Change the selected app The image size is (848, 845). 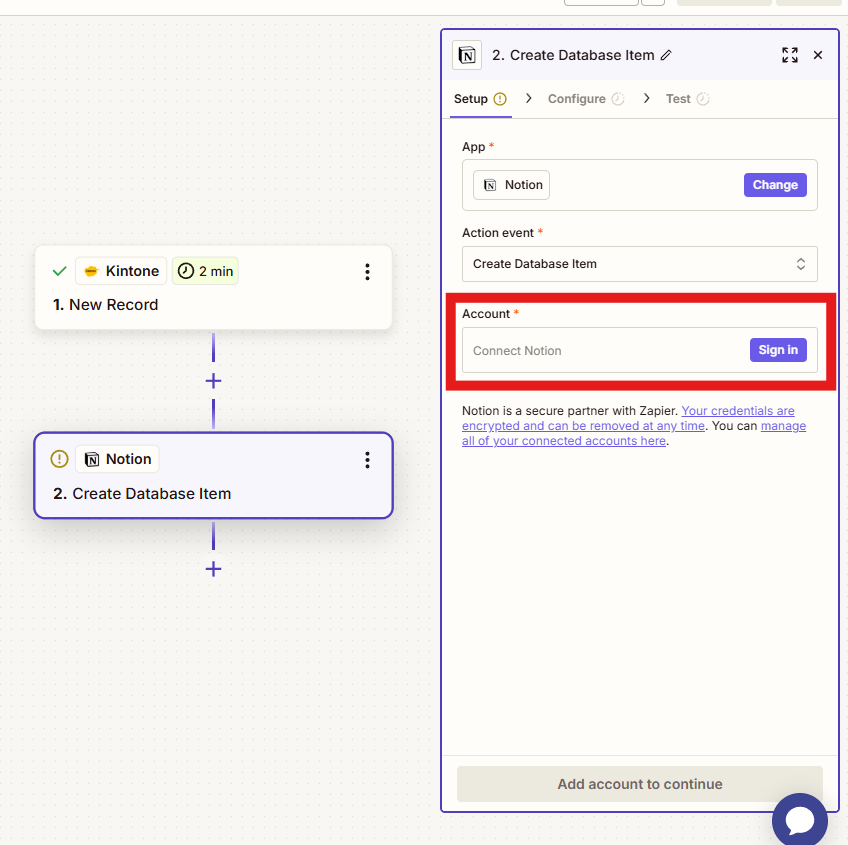[775, 185]
